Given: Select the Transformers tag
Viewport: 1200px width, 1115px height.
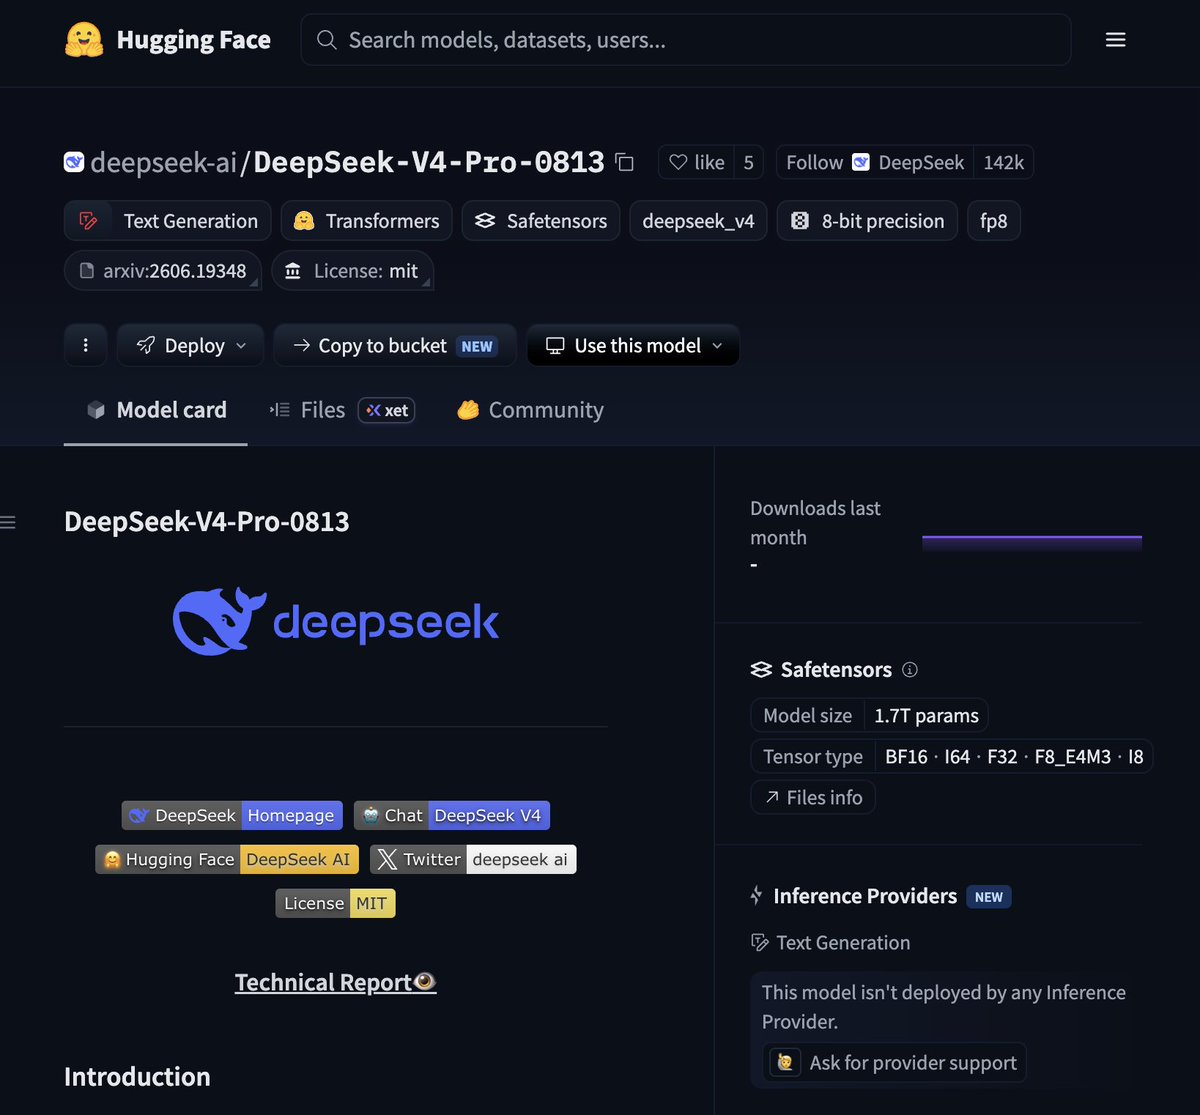Looking at the screenshot, I should tap(366, 221).
